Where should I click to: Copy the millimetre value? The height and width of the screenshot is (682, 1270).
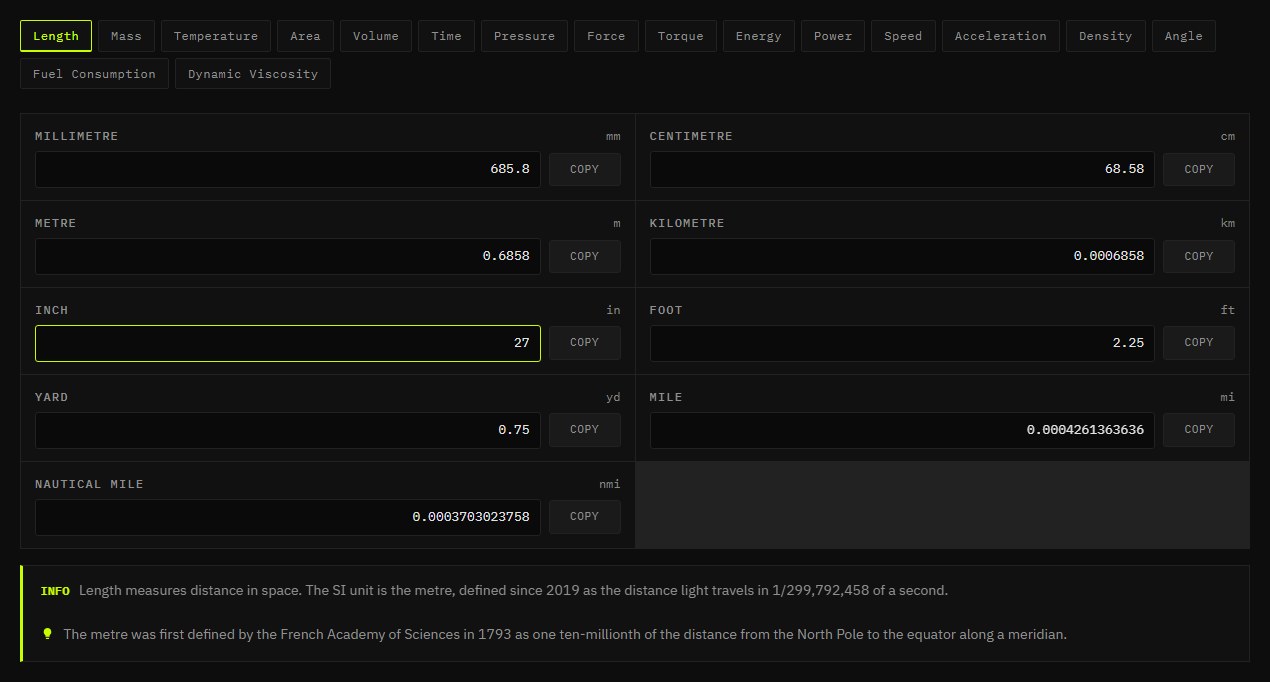[x=585, y=169]
